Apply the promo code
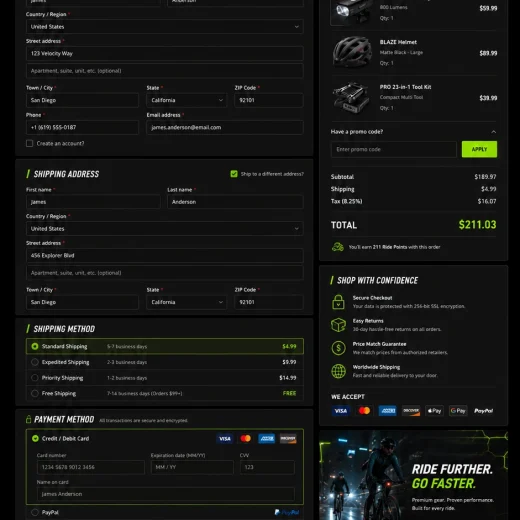Viewport: 520px width, 520px height. (479, 149)
